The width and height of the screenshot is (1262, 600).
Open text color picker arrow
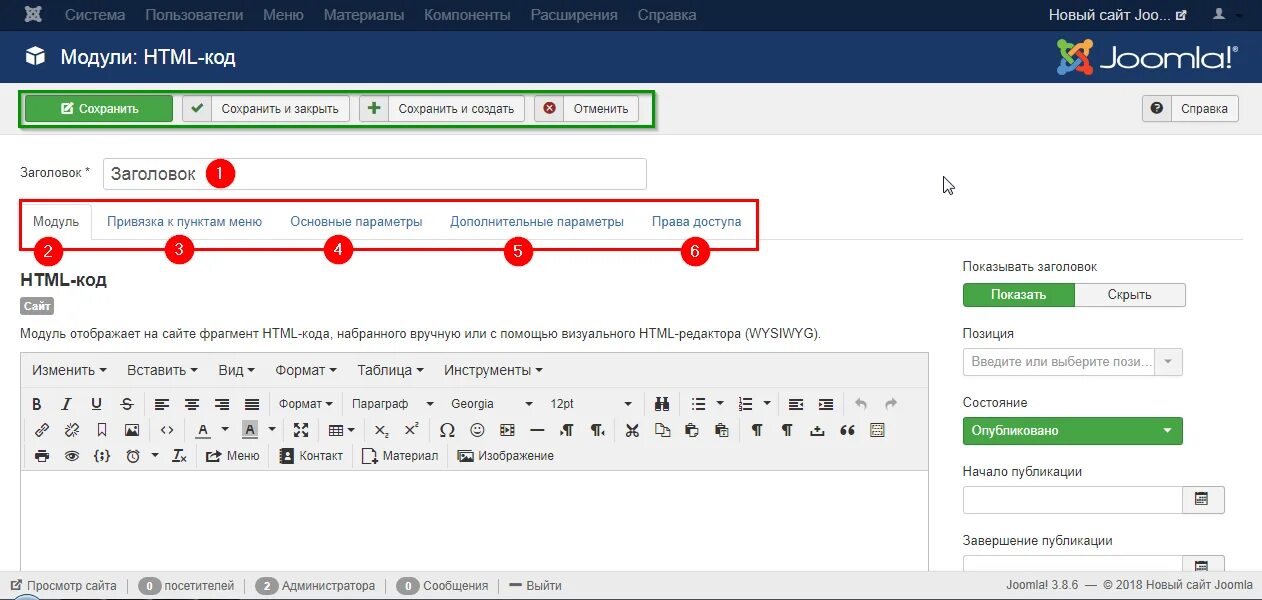pyautogui.click(x=225, y=430)
